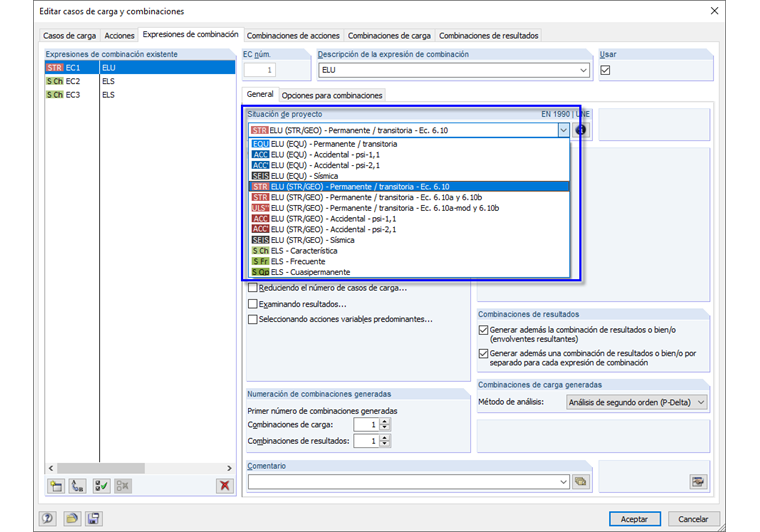Select the EC2 ELS row in the list
Viewport: 760px width, 532px height.
(140, 81)
